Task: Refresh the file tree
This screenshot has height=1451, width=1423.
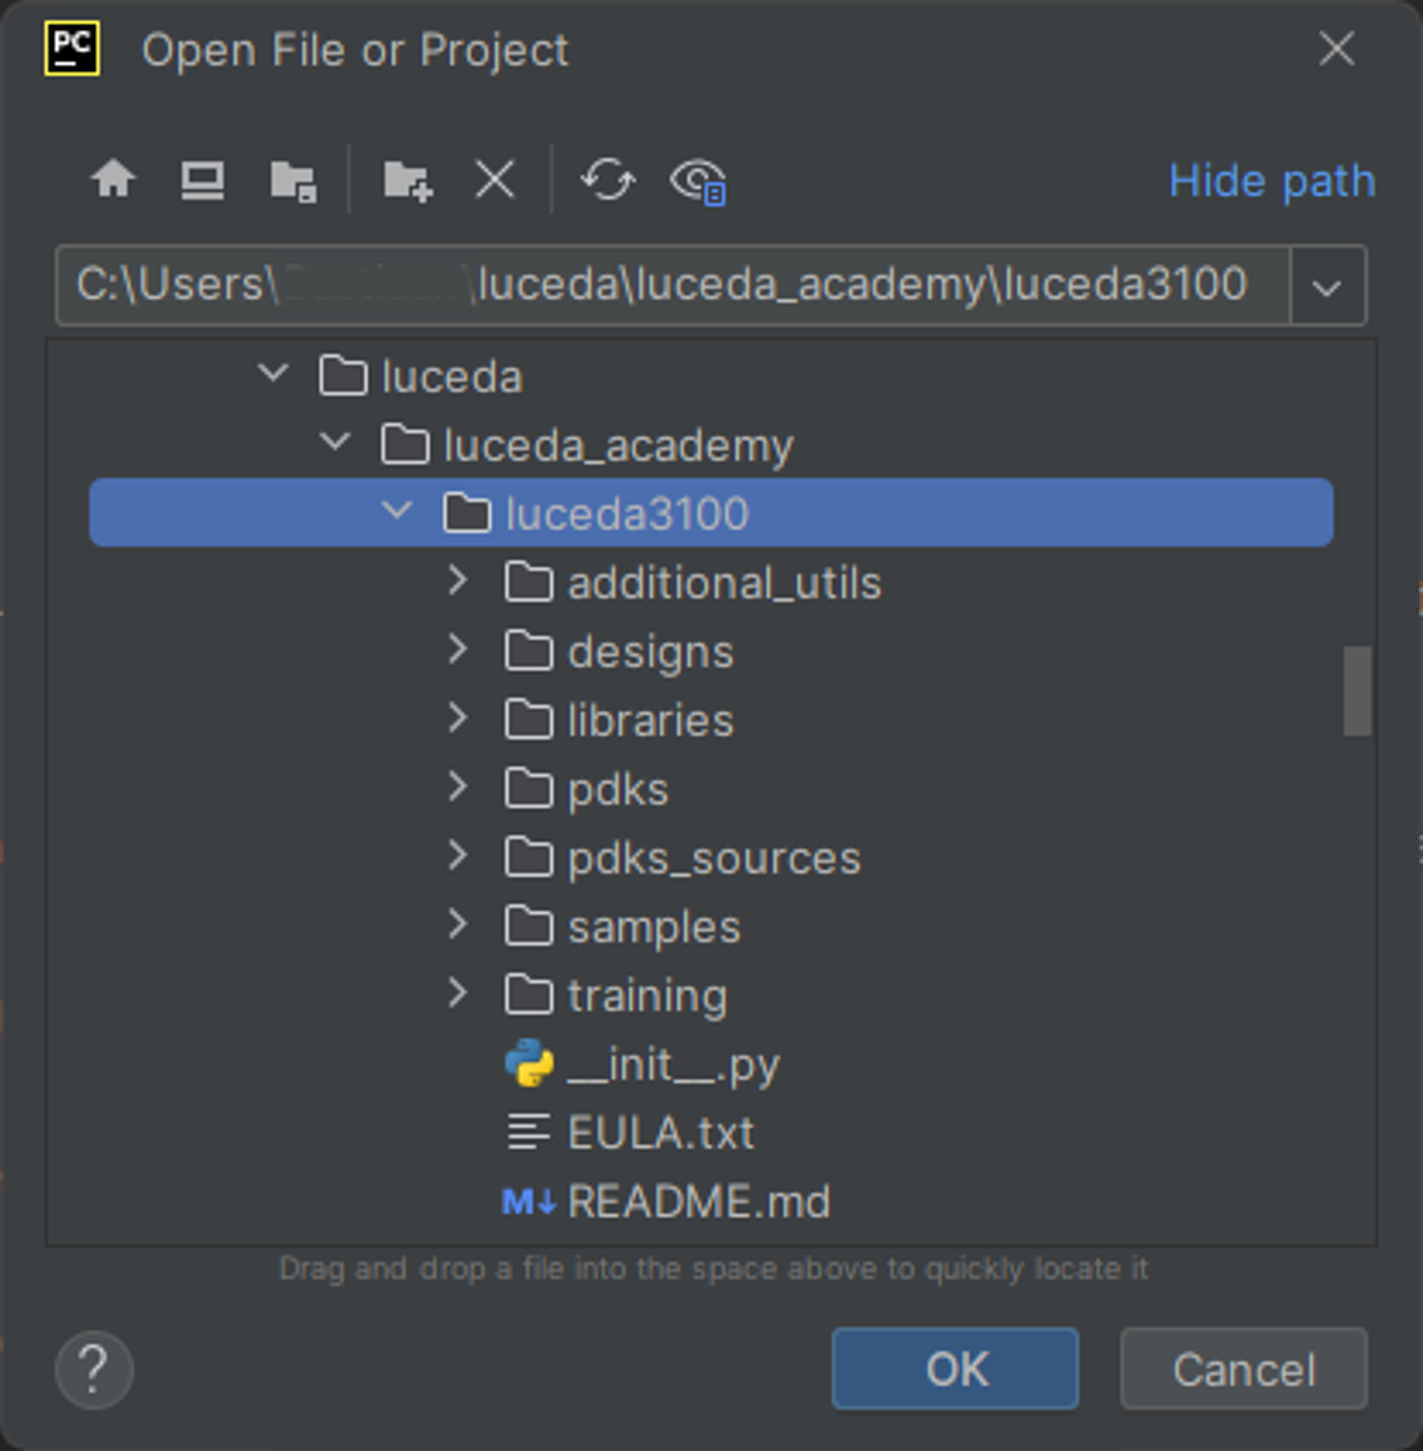Action: click(608, 181)
